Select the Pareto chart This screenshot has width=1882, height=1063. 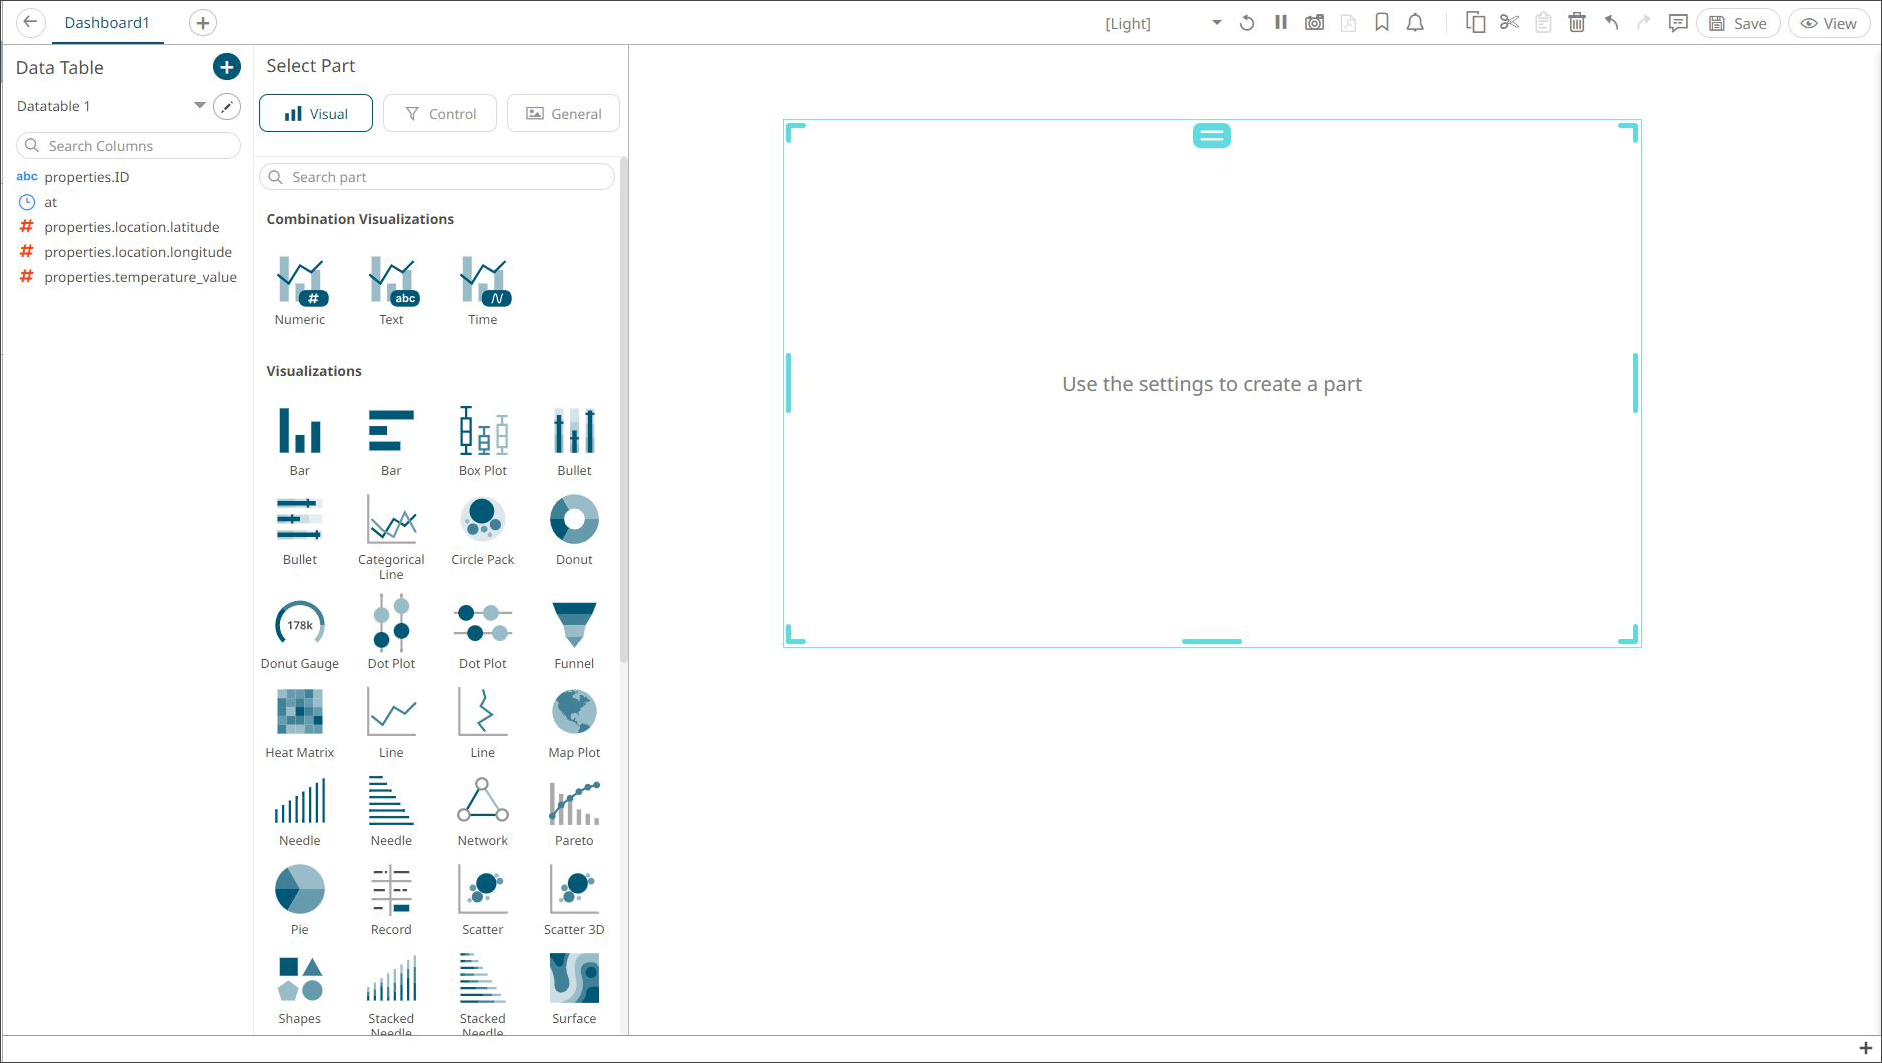point(574,812)
